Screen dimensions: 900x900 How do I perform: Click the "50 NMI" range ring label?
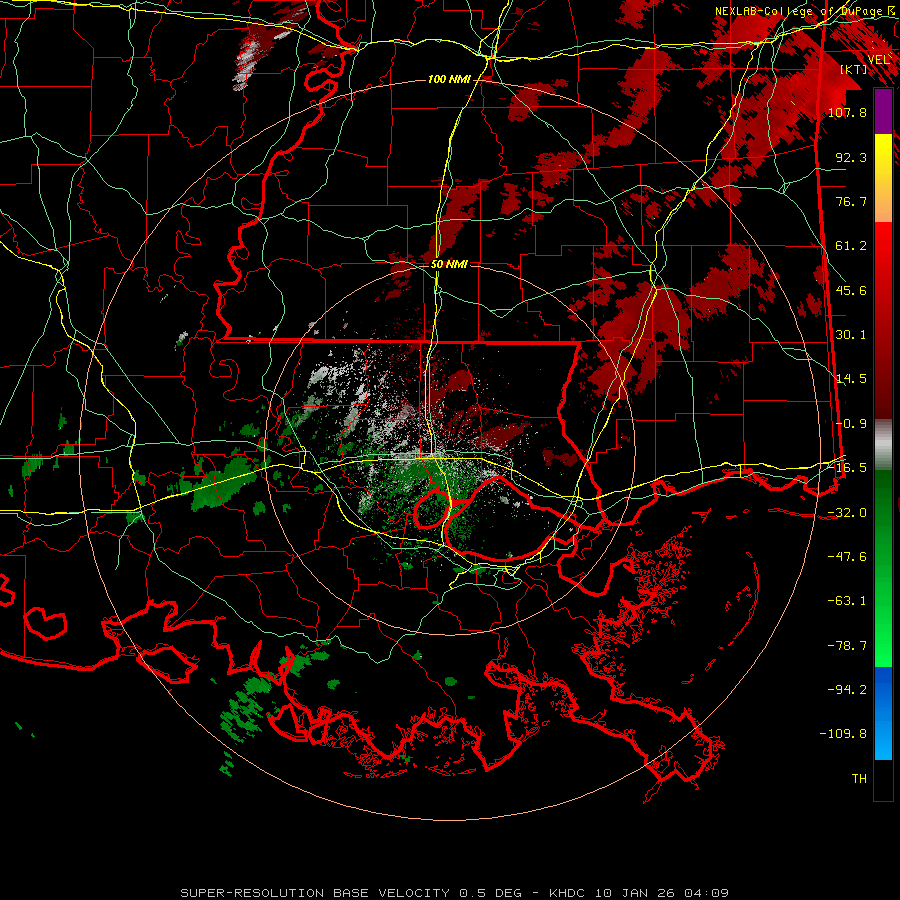(x=449, y=264)
